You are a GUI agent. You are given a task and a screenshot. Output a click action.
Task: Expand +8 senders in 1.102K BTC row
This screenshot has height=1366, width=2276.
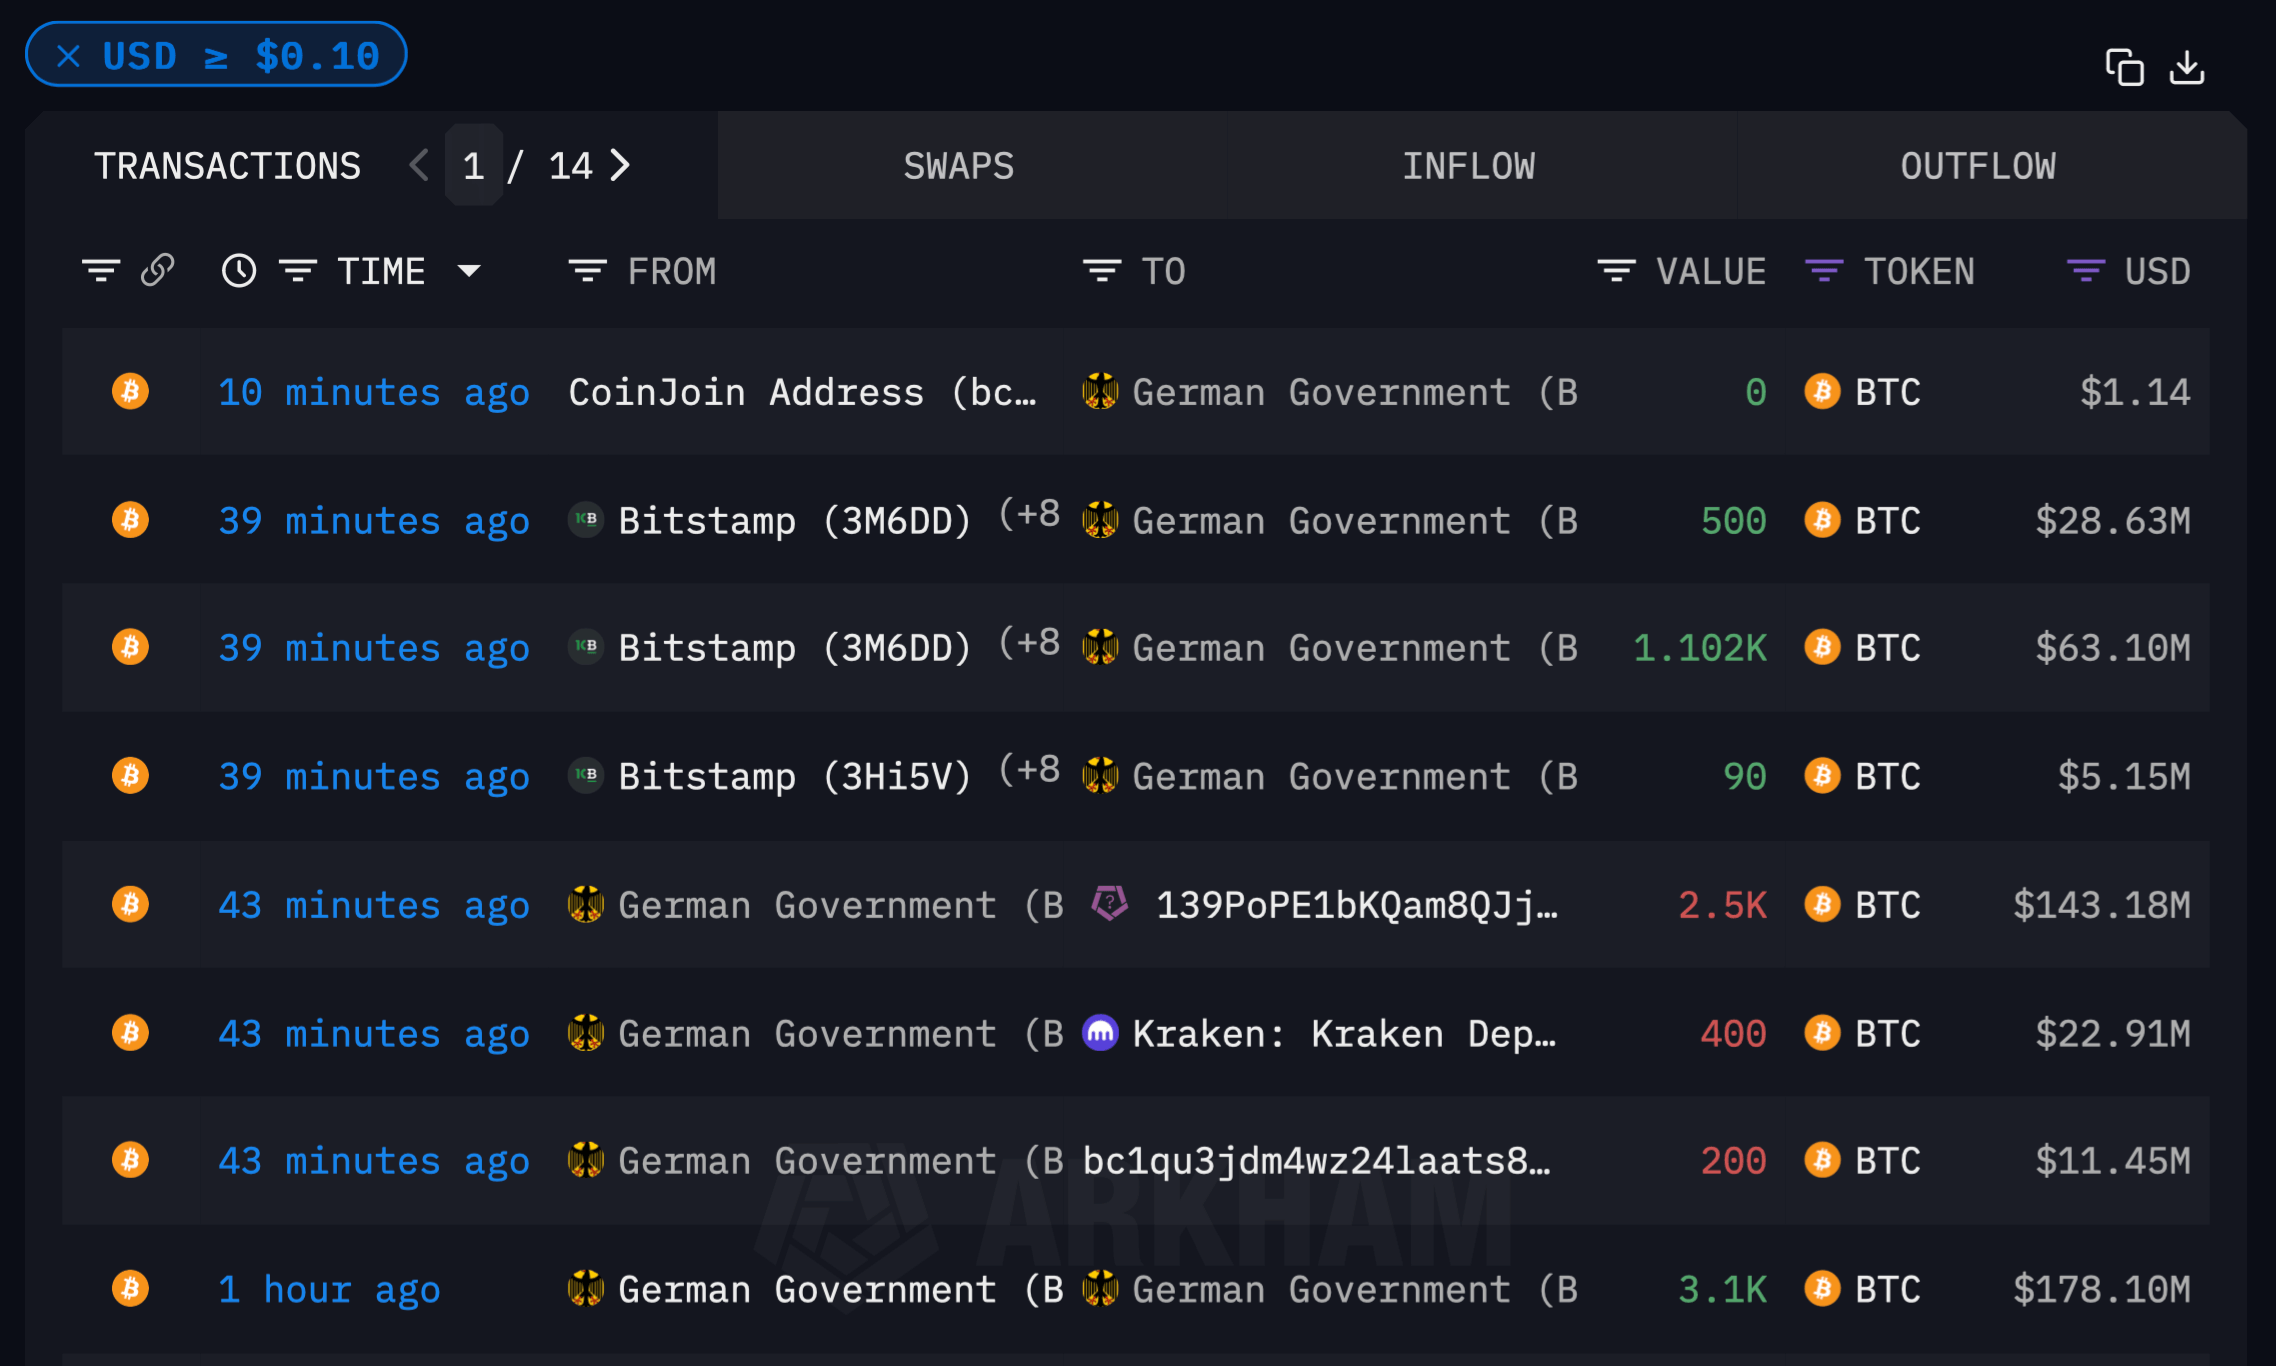(x=1030, y=642)
